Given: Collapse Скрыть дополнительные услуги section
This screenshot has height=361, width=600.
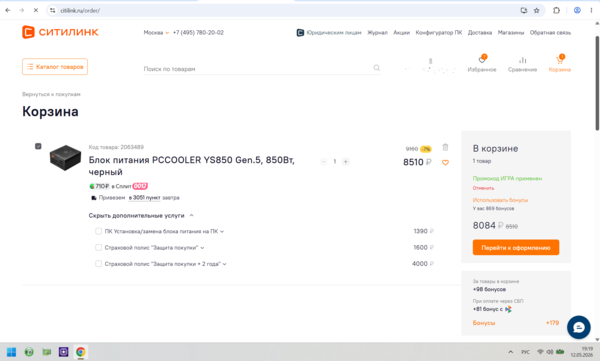Looking at the screenshot, I should coord(141,216).
